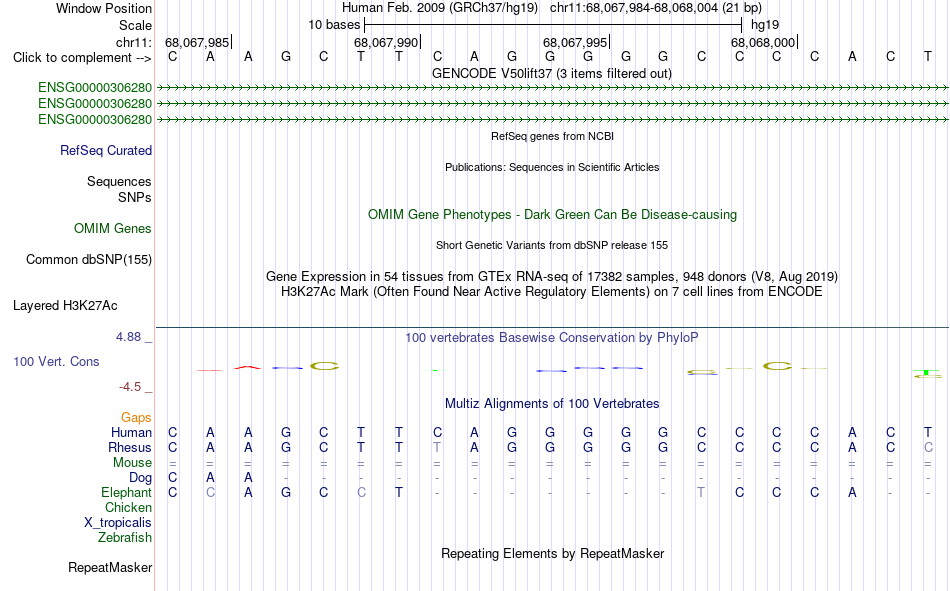
Task: Click the '10 bases' scale text
Action: 334,25
